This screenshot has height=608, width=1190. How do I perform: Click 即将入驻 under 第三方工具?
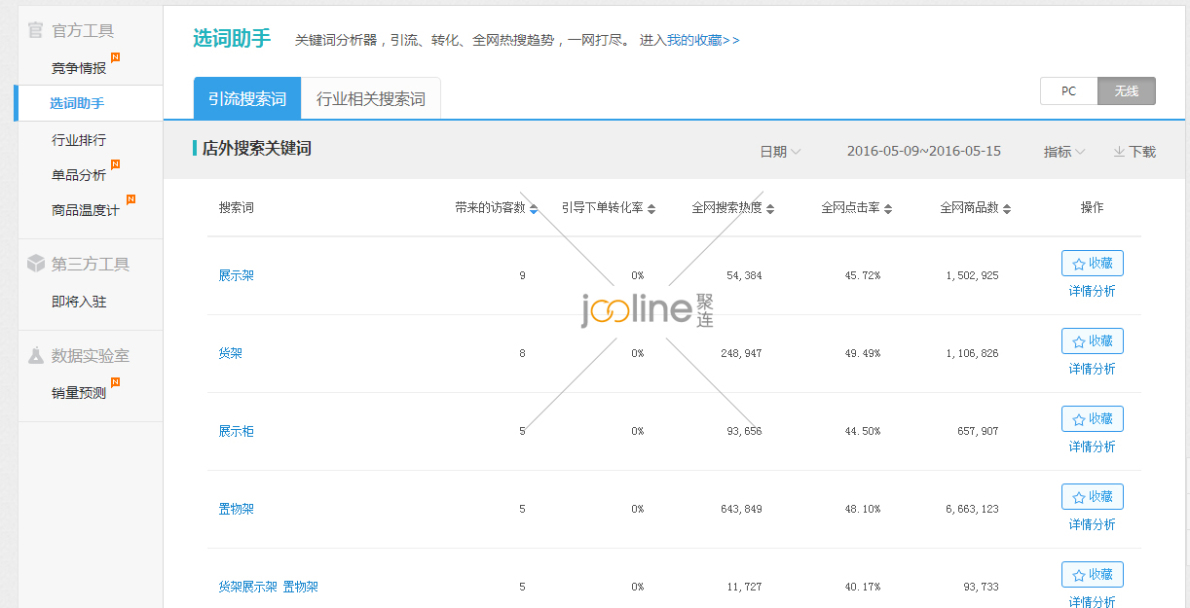tap(79, 301)
